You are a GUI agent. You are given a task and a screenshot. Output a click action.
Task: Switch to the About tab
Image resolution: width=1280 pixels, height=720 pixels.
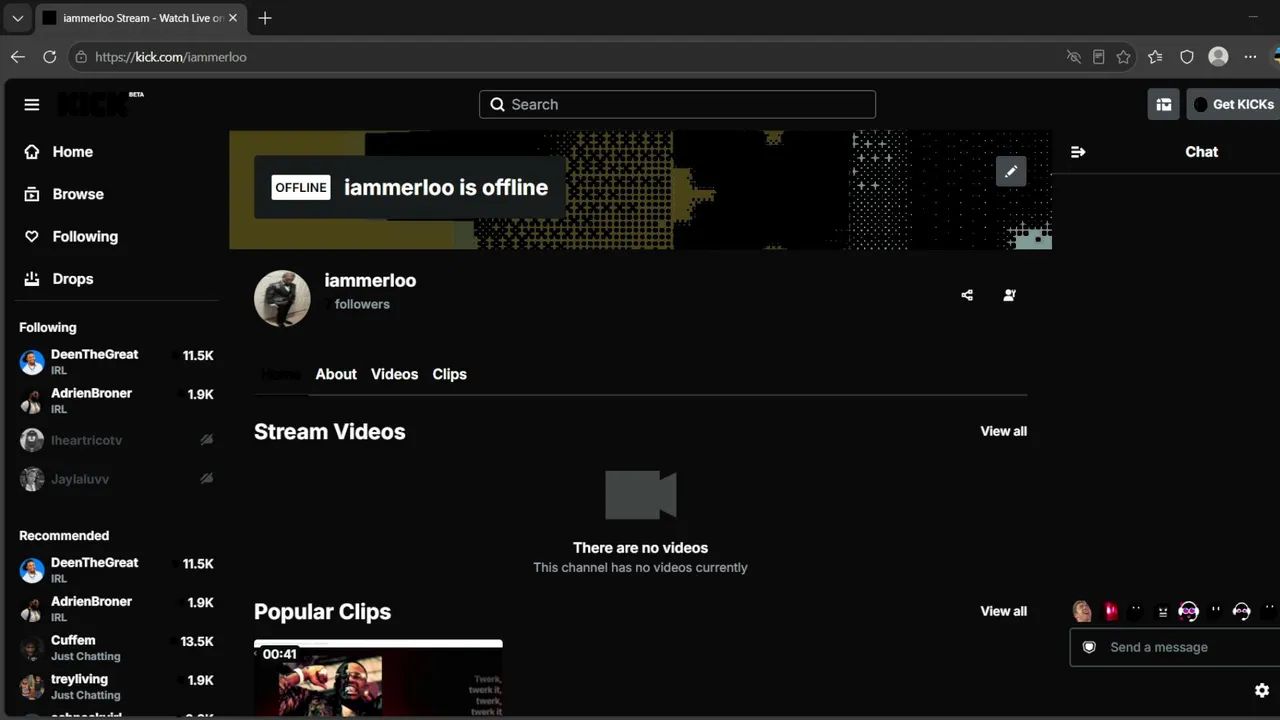tap(336, 374)
